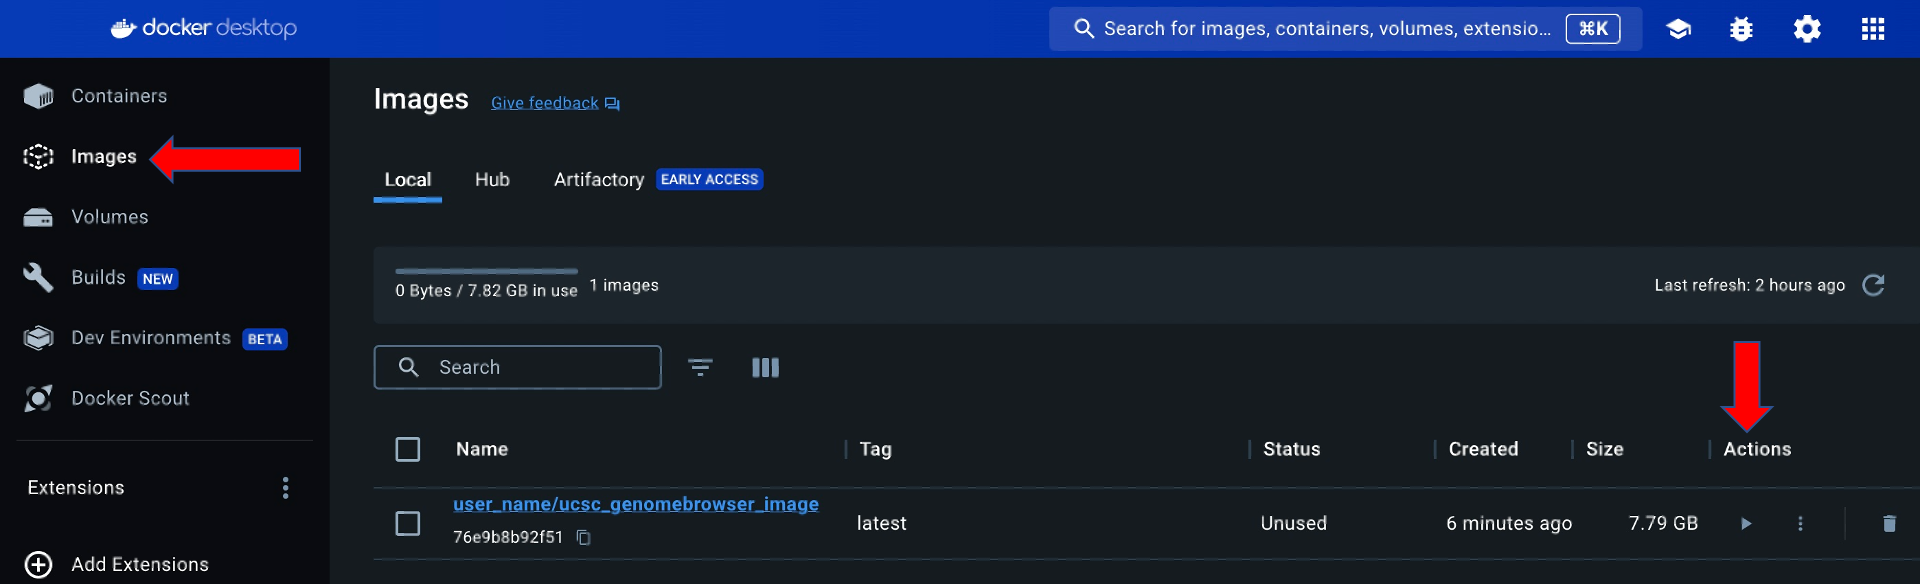The image size is (1920, 584).
Task: Open user_name/ucsc_genomebrowser_image link
Action: point(635,504)
